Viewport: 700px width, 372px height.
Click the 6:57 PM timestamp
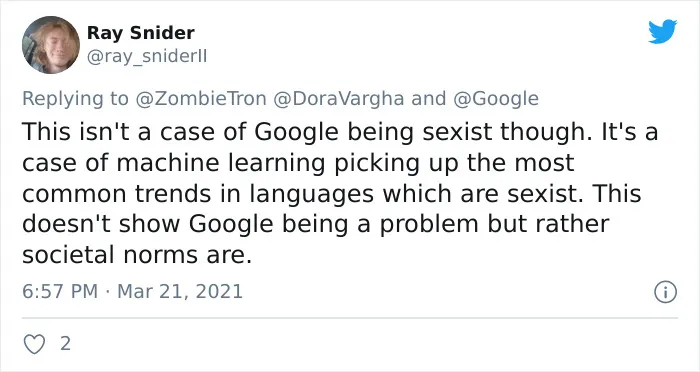click(x=60, y=292)
